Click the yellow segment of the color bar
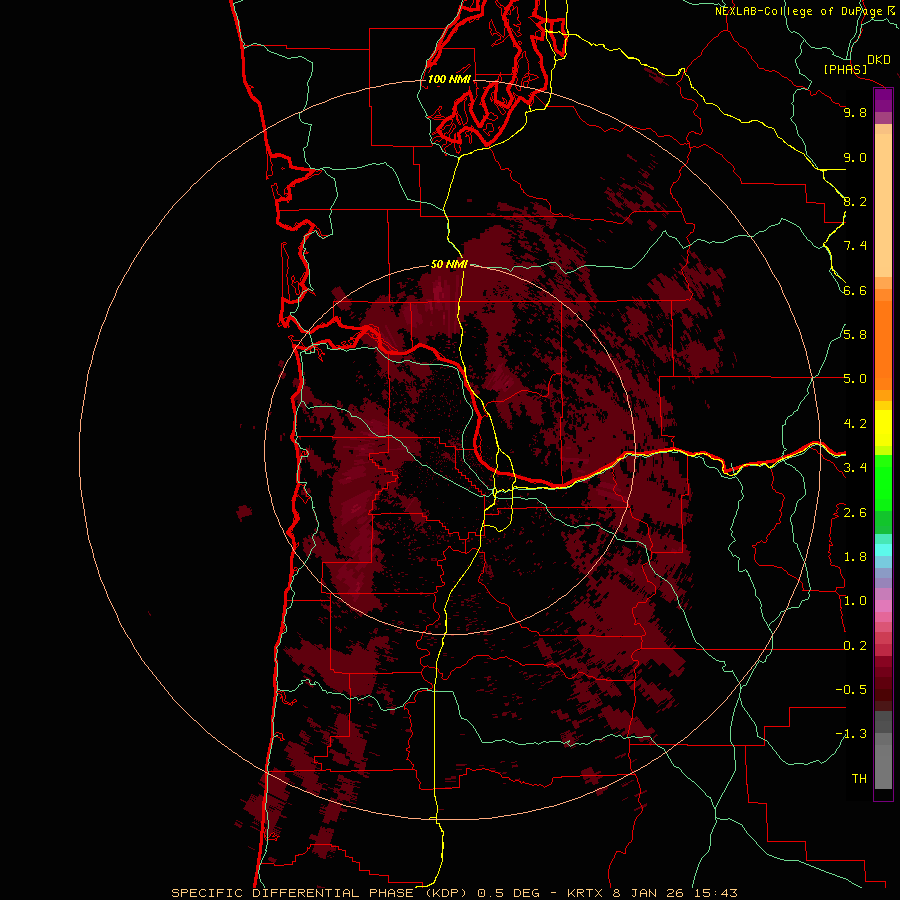The width and height of the screenshot is (900, 900). tap(883, 428)
